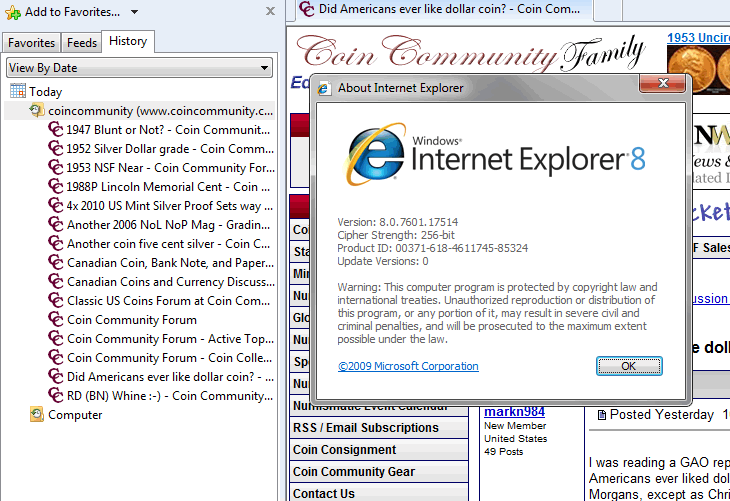Image resolution: width=730 pixels, height=501 pixels.
Task: Open the View By Date combo box
Action: click(x=139, y=68)
